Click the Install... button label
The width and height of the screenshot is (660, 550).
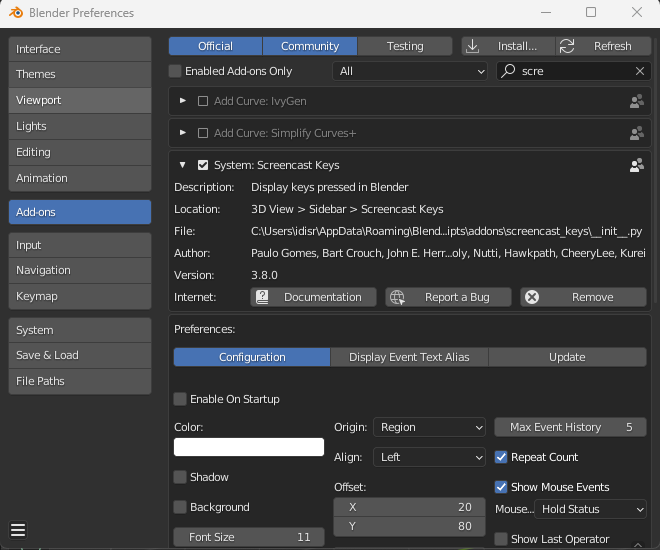click(517, 46)
